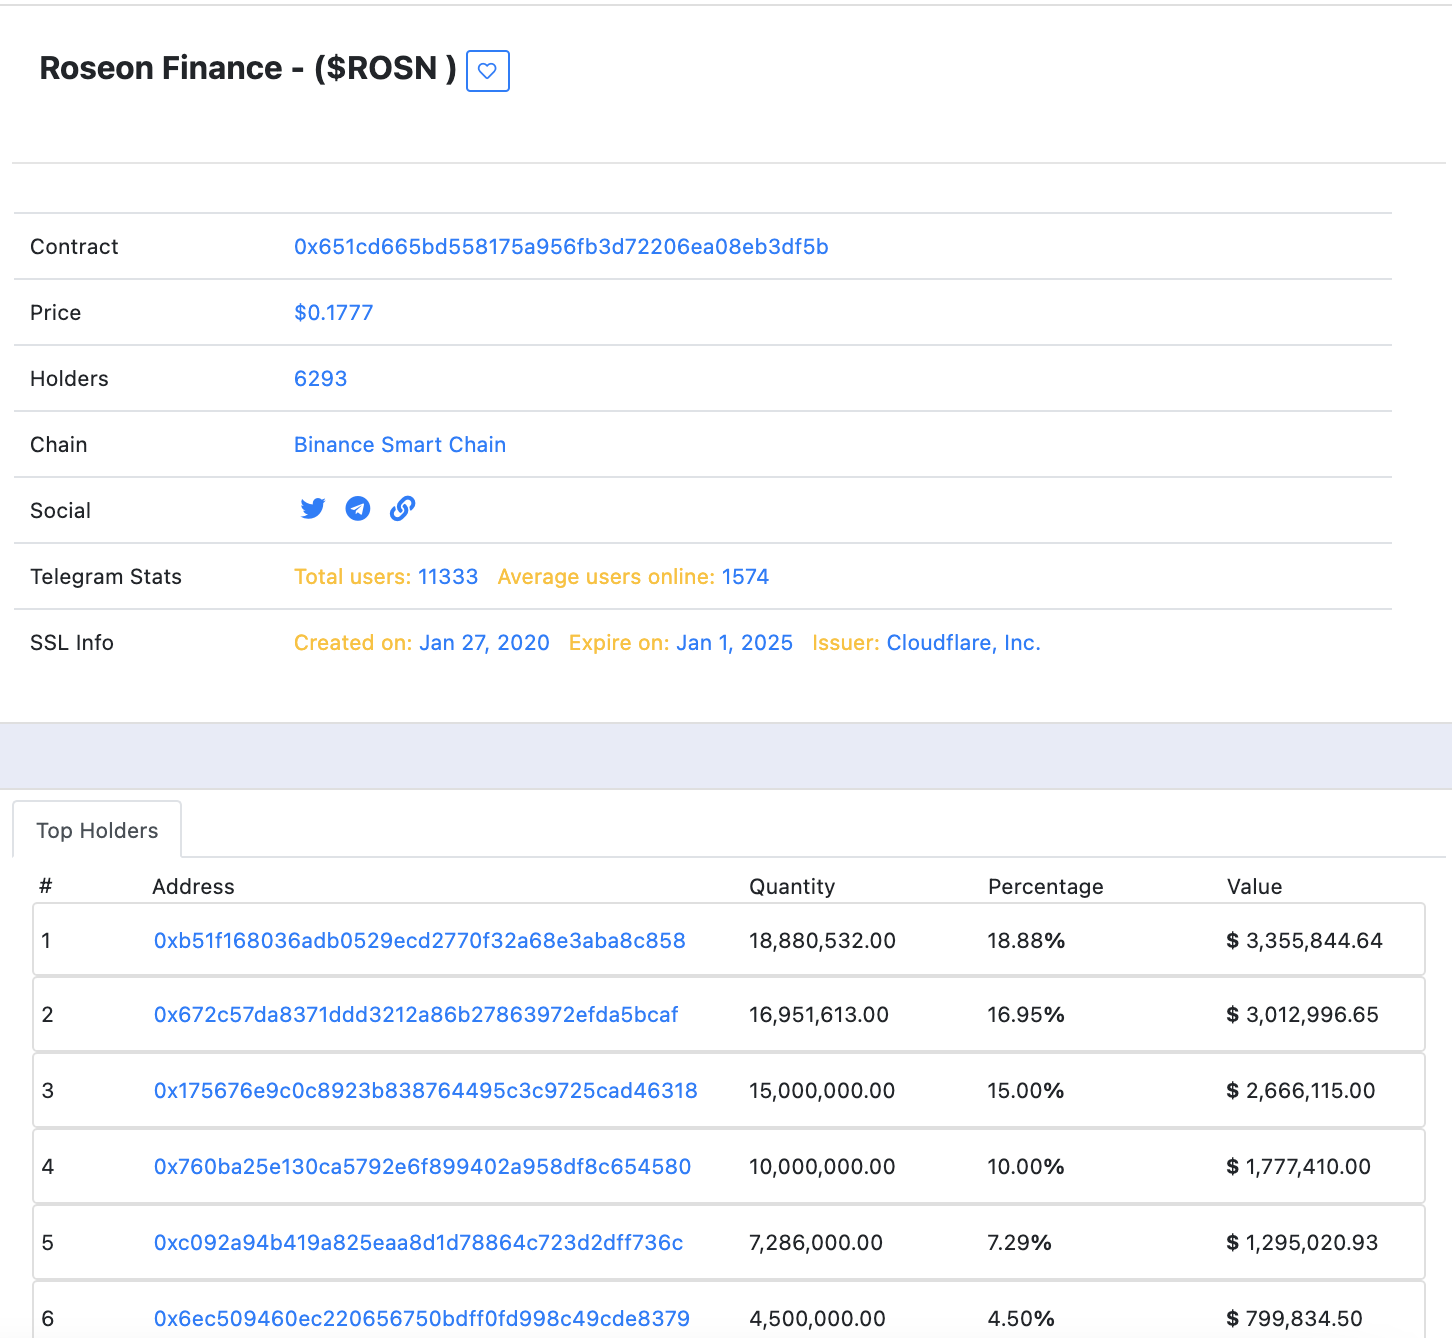Click the website chain-link icon
The image size is (1452, 1338).
click(402, 509)
